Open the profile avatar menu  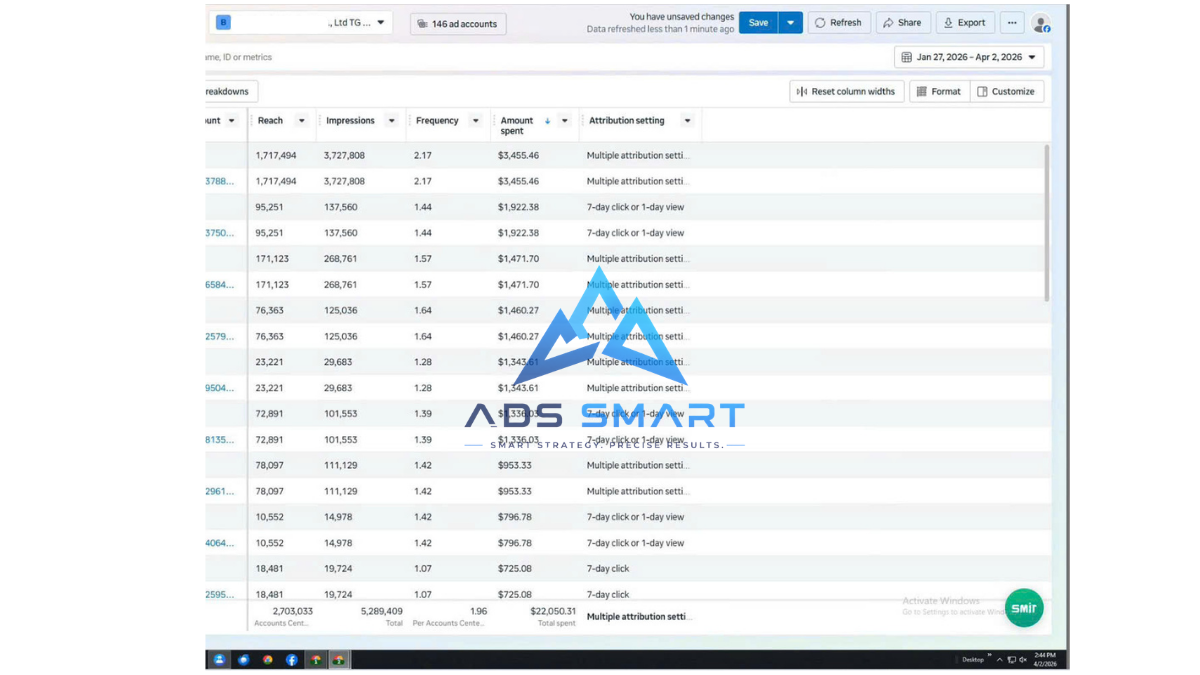pos(1041,23)
